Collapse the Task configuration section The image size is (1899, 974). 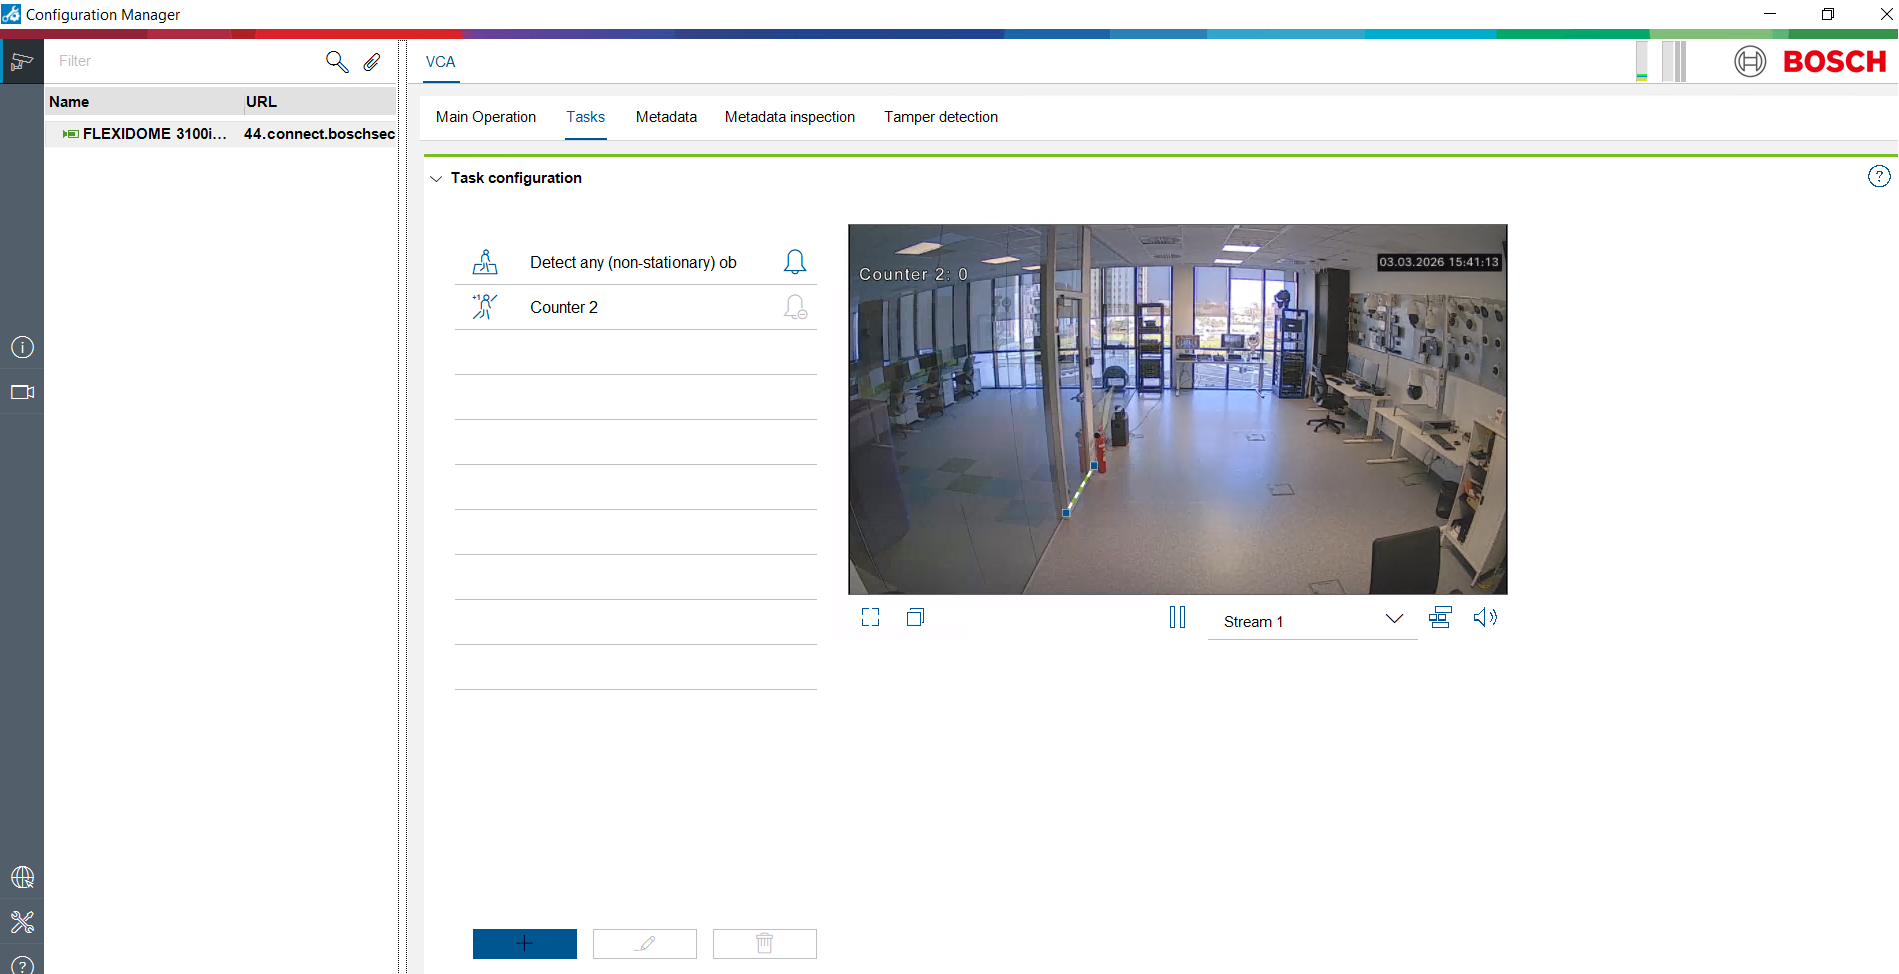point(436,178)
